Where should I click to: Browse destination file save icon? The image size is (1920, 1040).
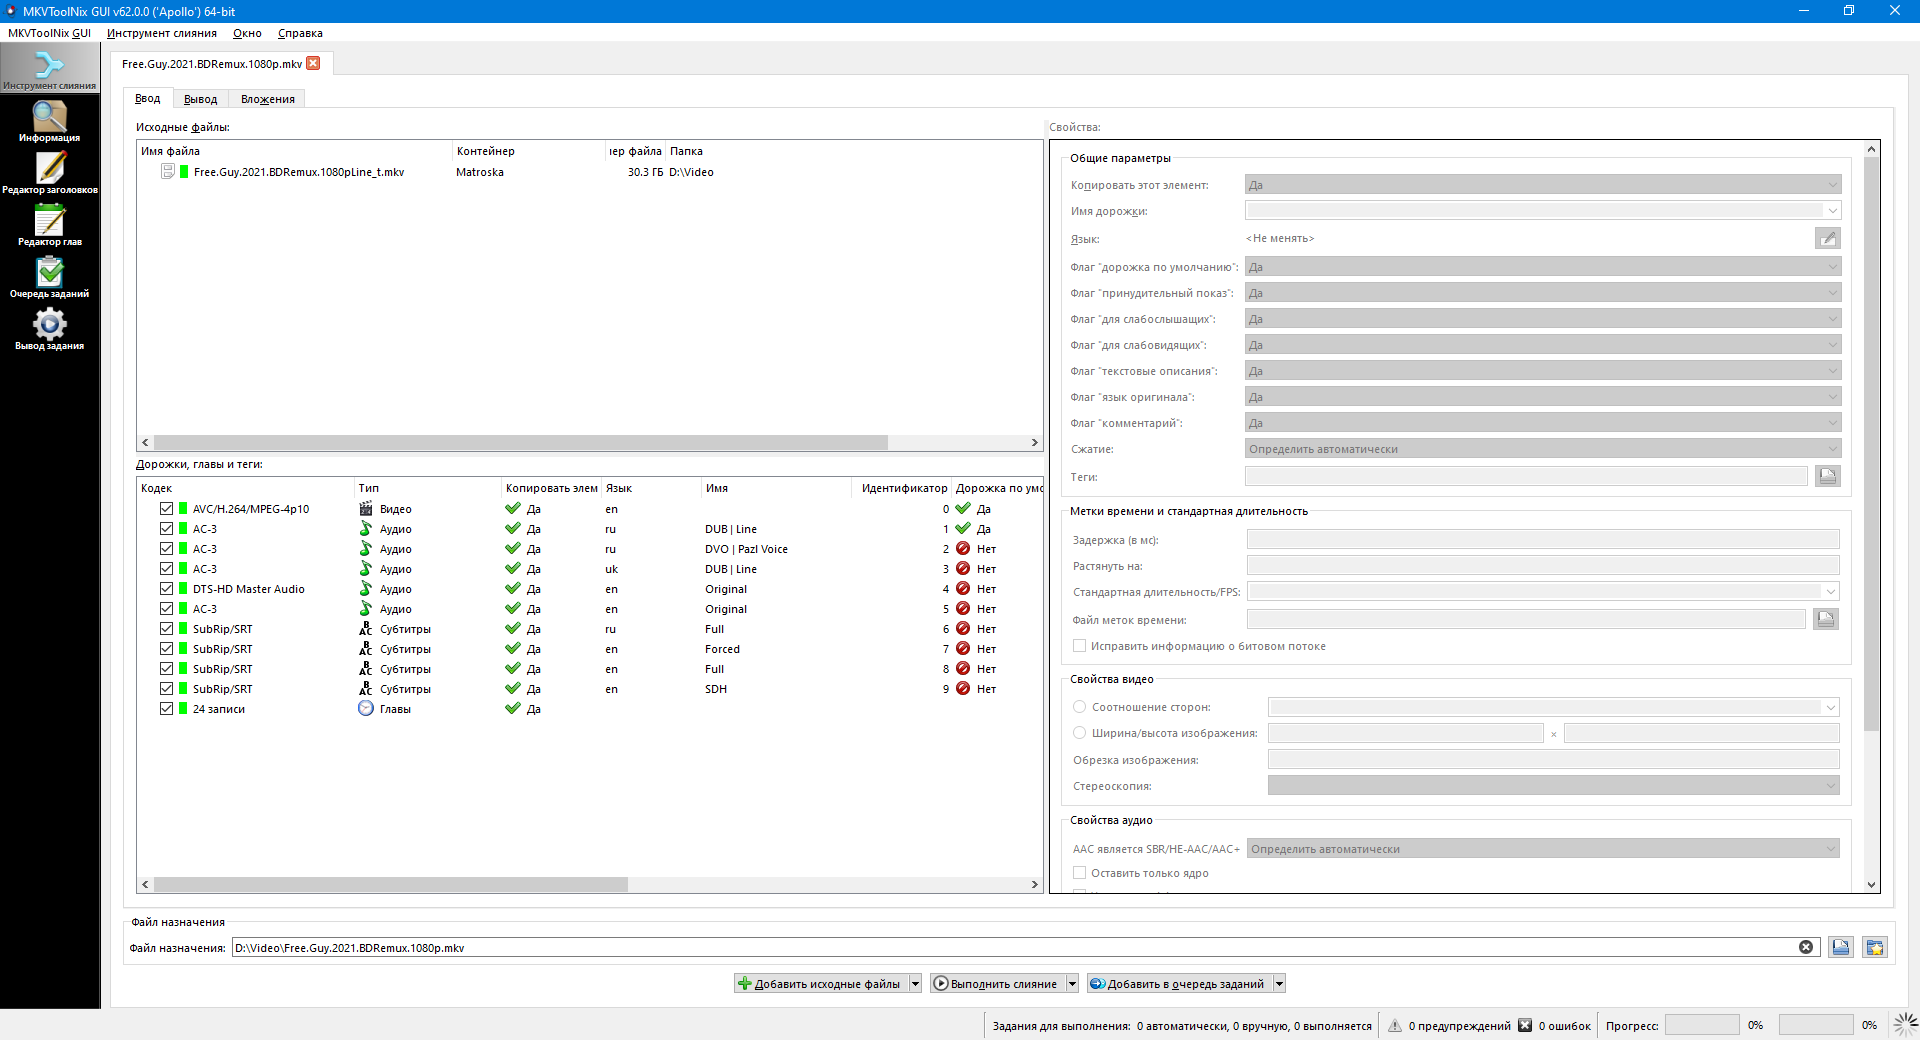[x=1841, y=947]
